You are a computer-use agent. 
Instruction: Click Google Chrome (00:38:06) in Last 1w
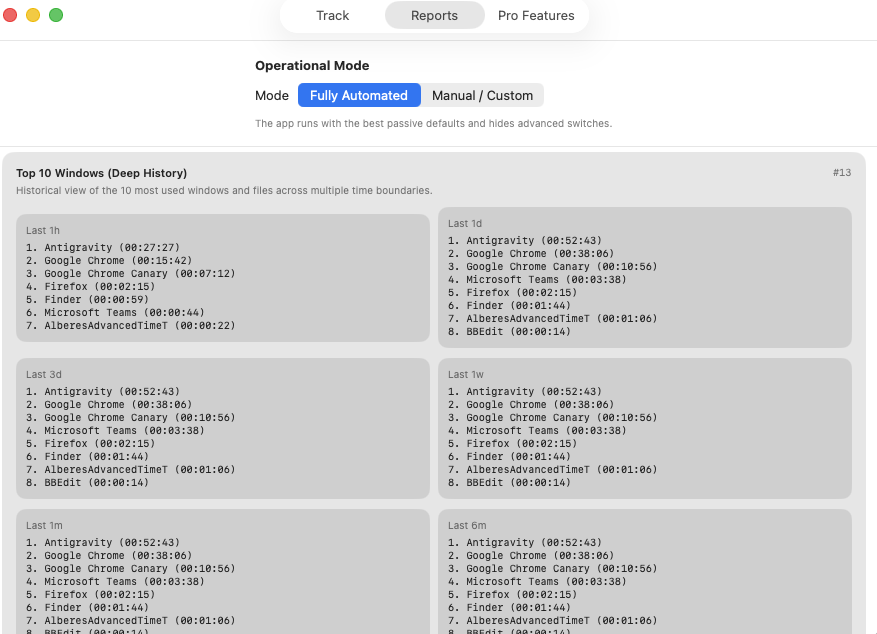[x=531, y=405]
